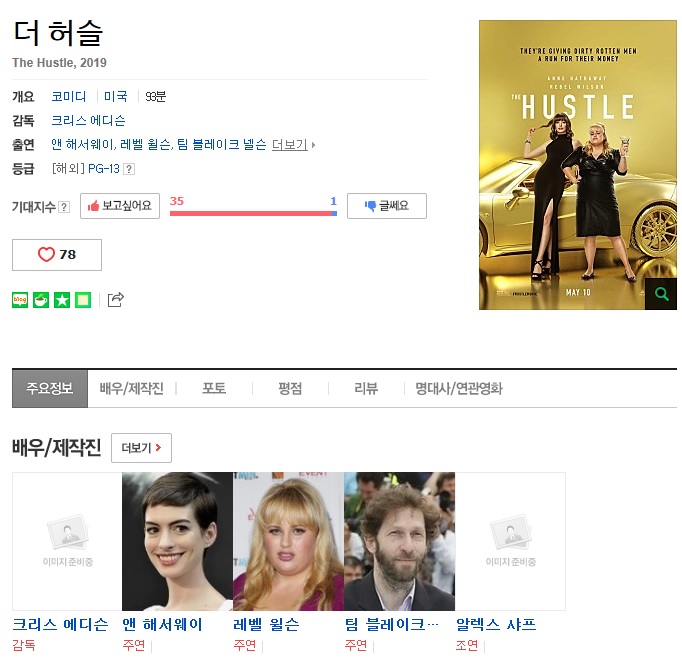Click the red expectation ratio bar
The height and width of the screenshot is (669, 682).
pyautogui.click(x=251, y=214)
